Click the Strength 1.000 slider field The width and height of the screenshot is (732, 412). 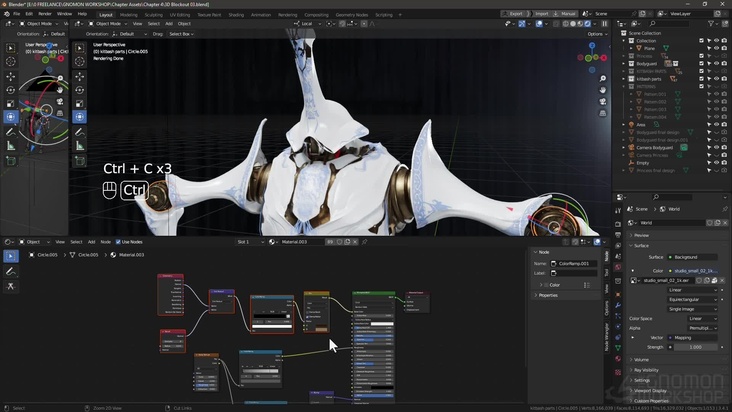coord(695,347)
